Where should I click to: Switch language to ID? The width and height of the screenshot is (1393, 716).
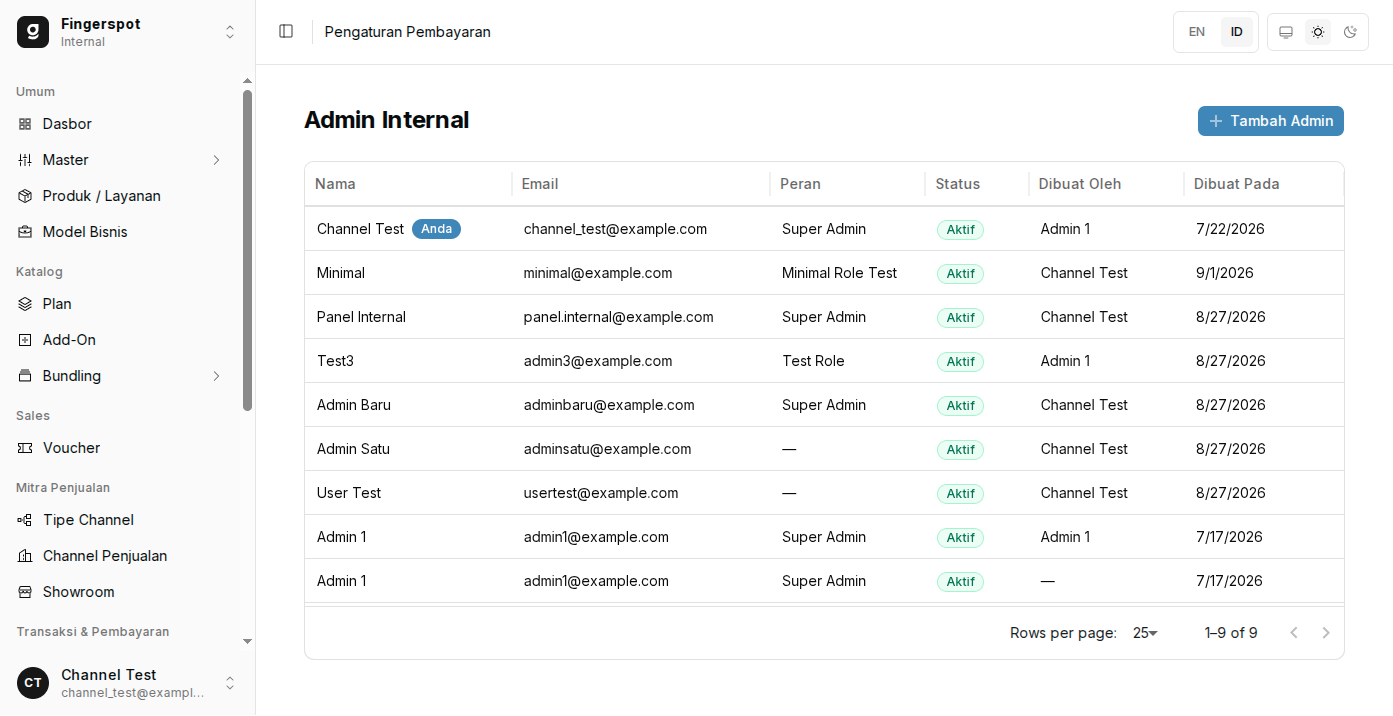(x=1237, y=32)
